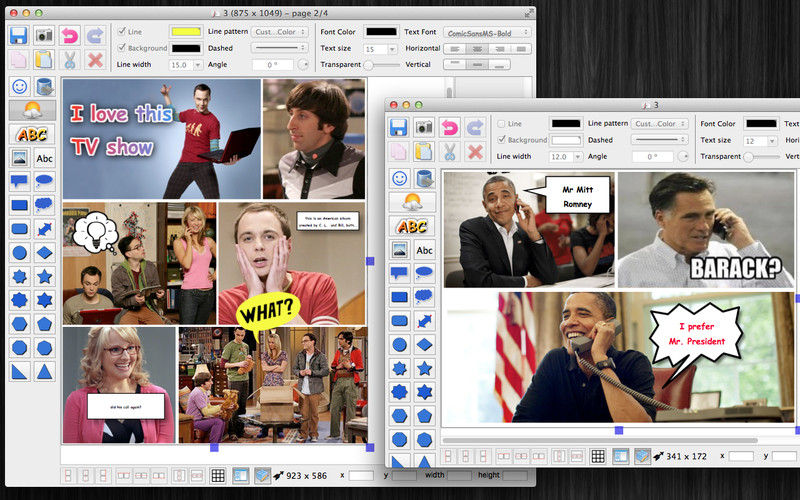Open Dashed style dropdown in back window

point(280,47)
